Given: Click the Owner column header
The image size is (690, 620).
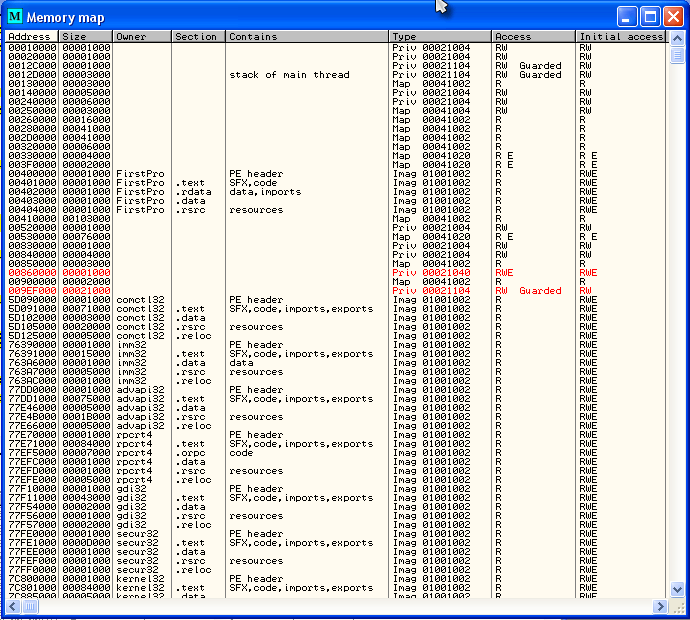Looking at the screenshot, I should [142, 37].
